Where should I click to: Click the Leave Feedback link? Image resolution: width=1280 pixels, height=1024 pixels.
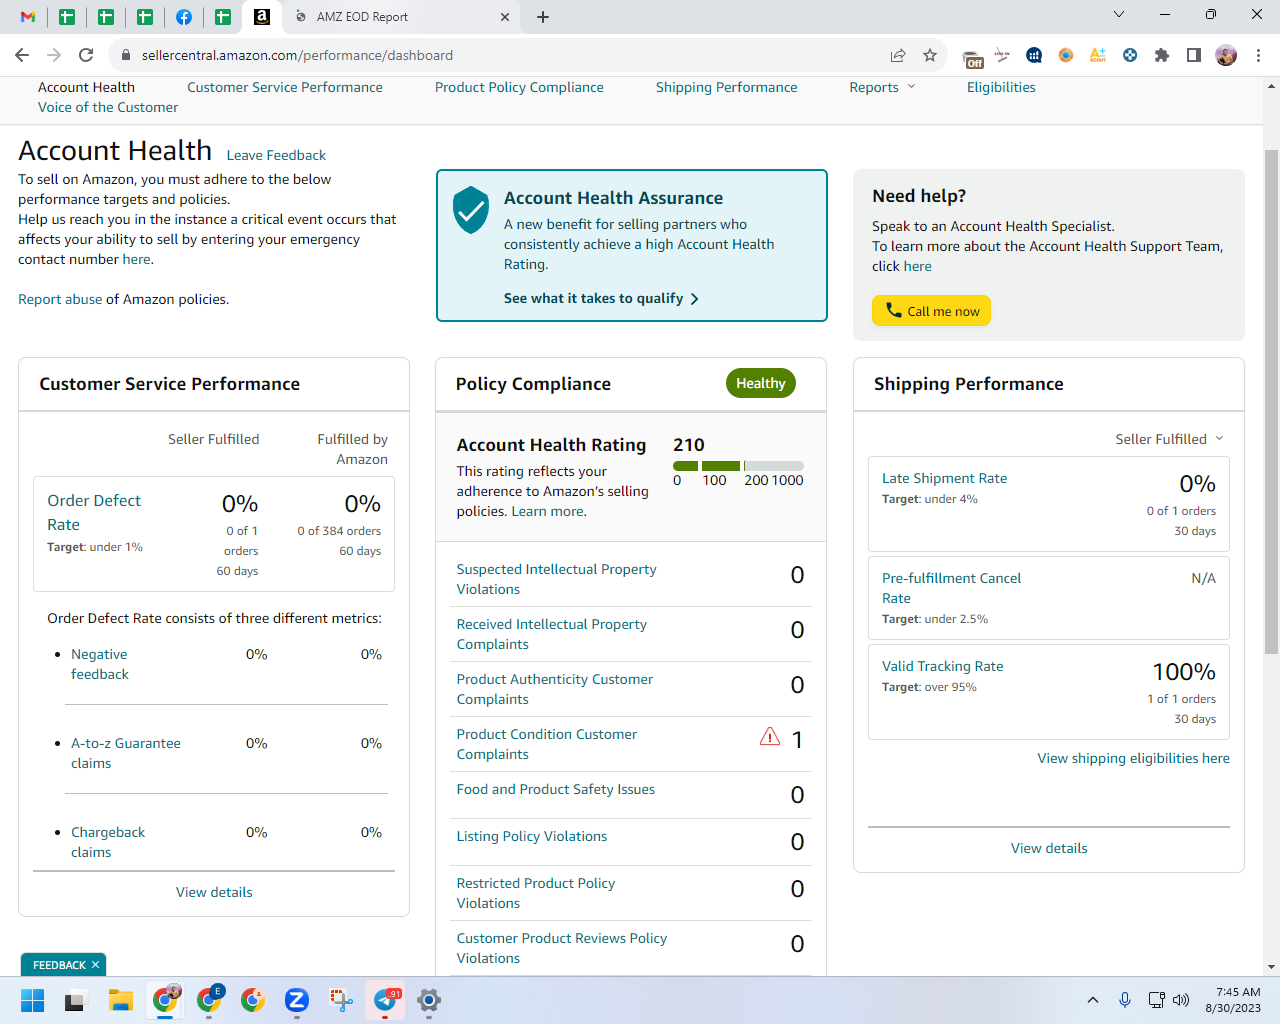[276, 155]
